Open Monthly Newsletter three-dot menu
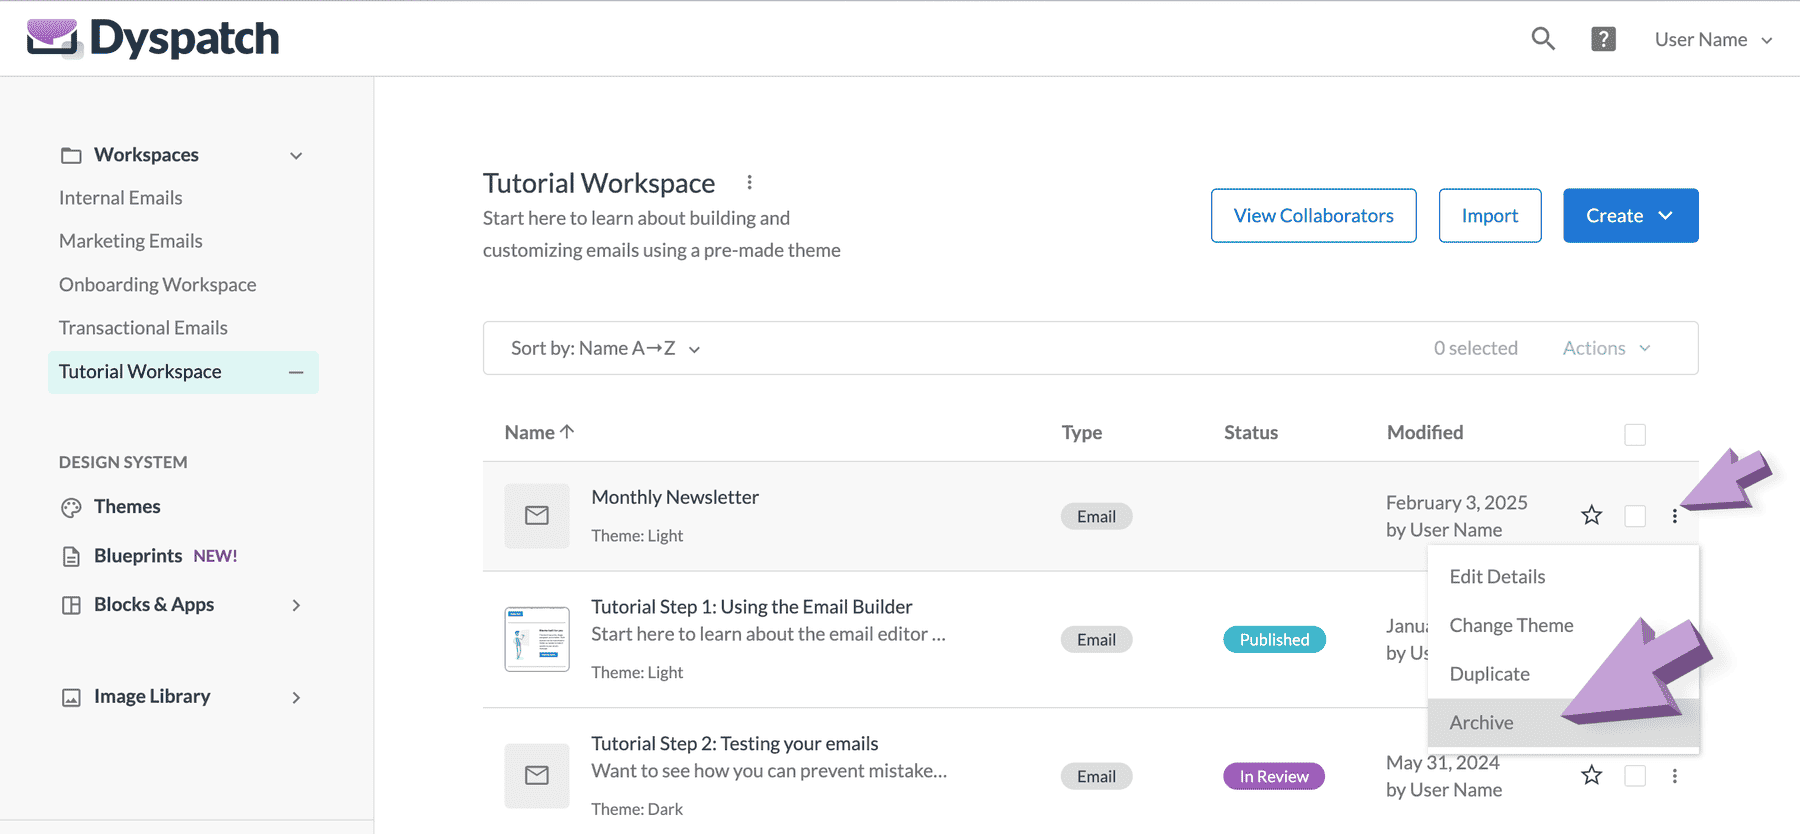The image size is (1800, 834). click(1675, 516)
